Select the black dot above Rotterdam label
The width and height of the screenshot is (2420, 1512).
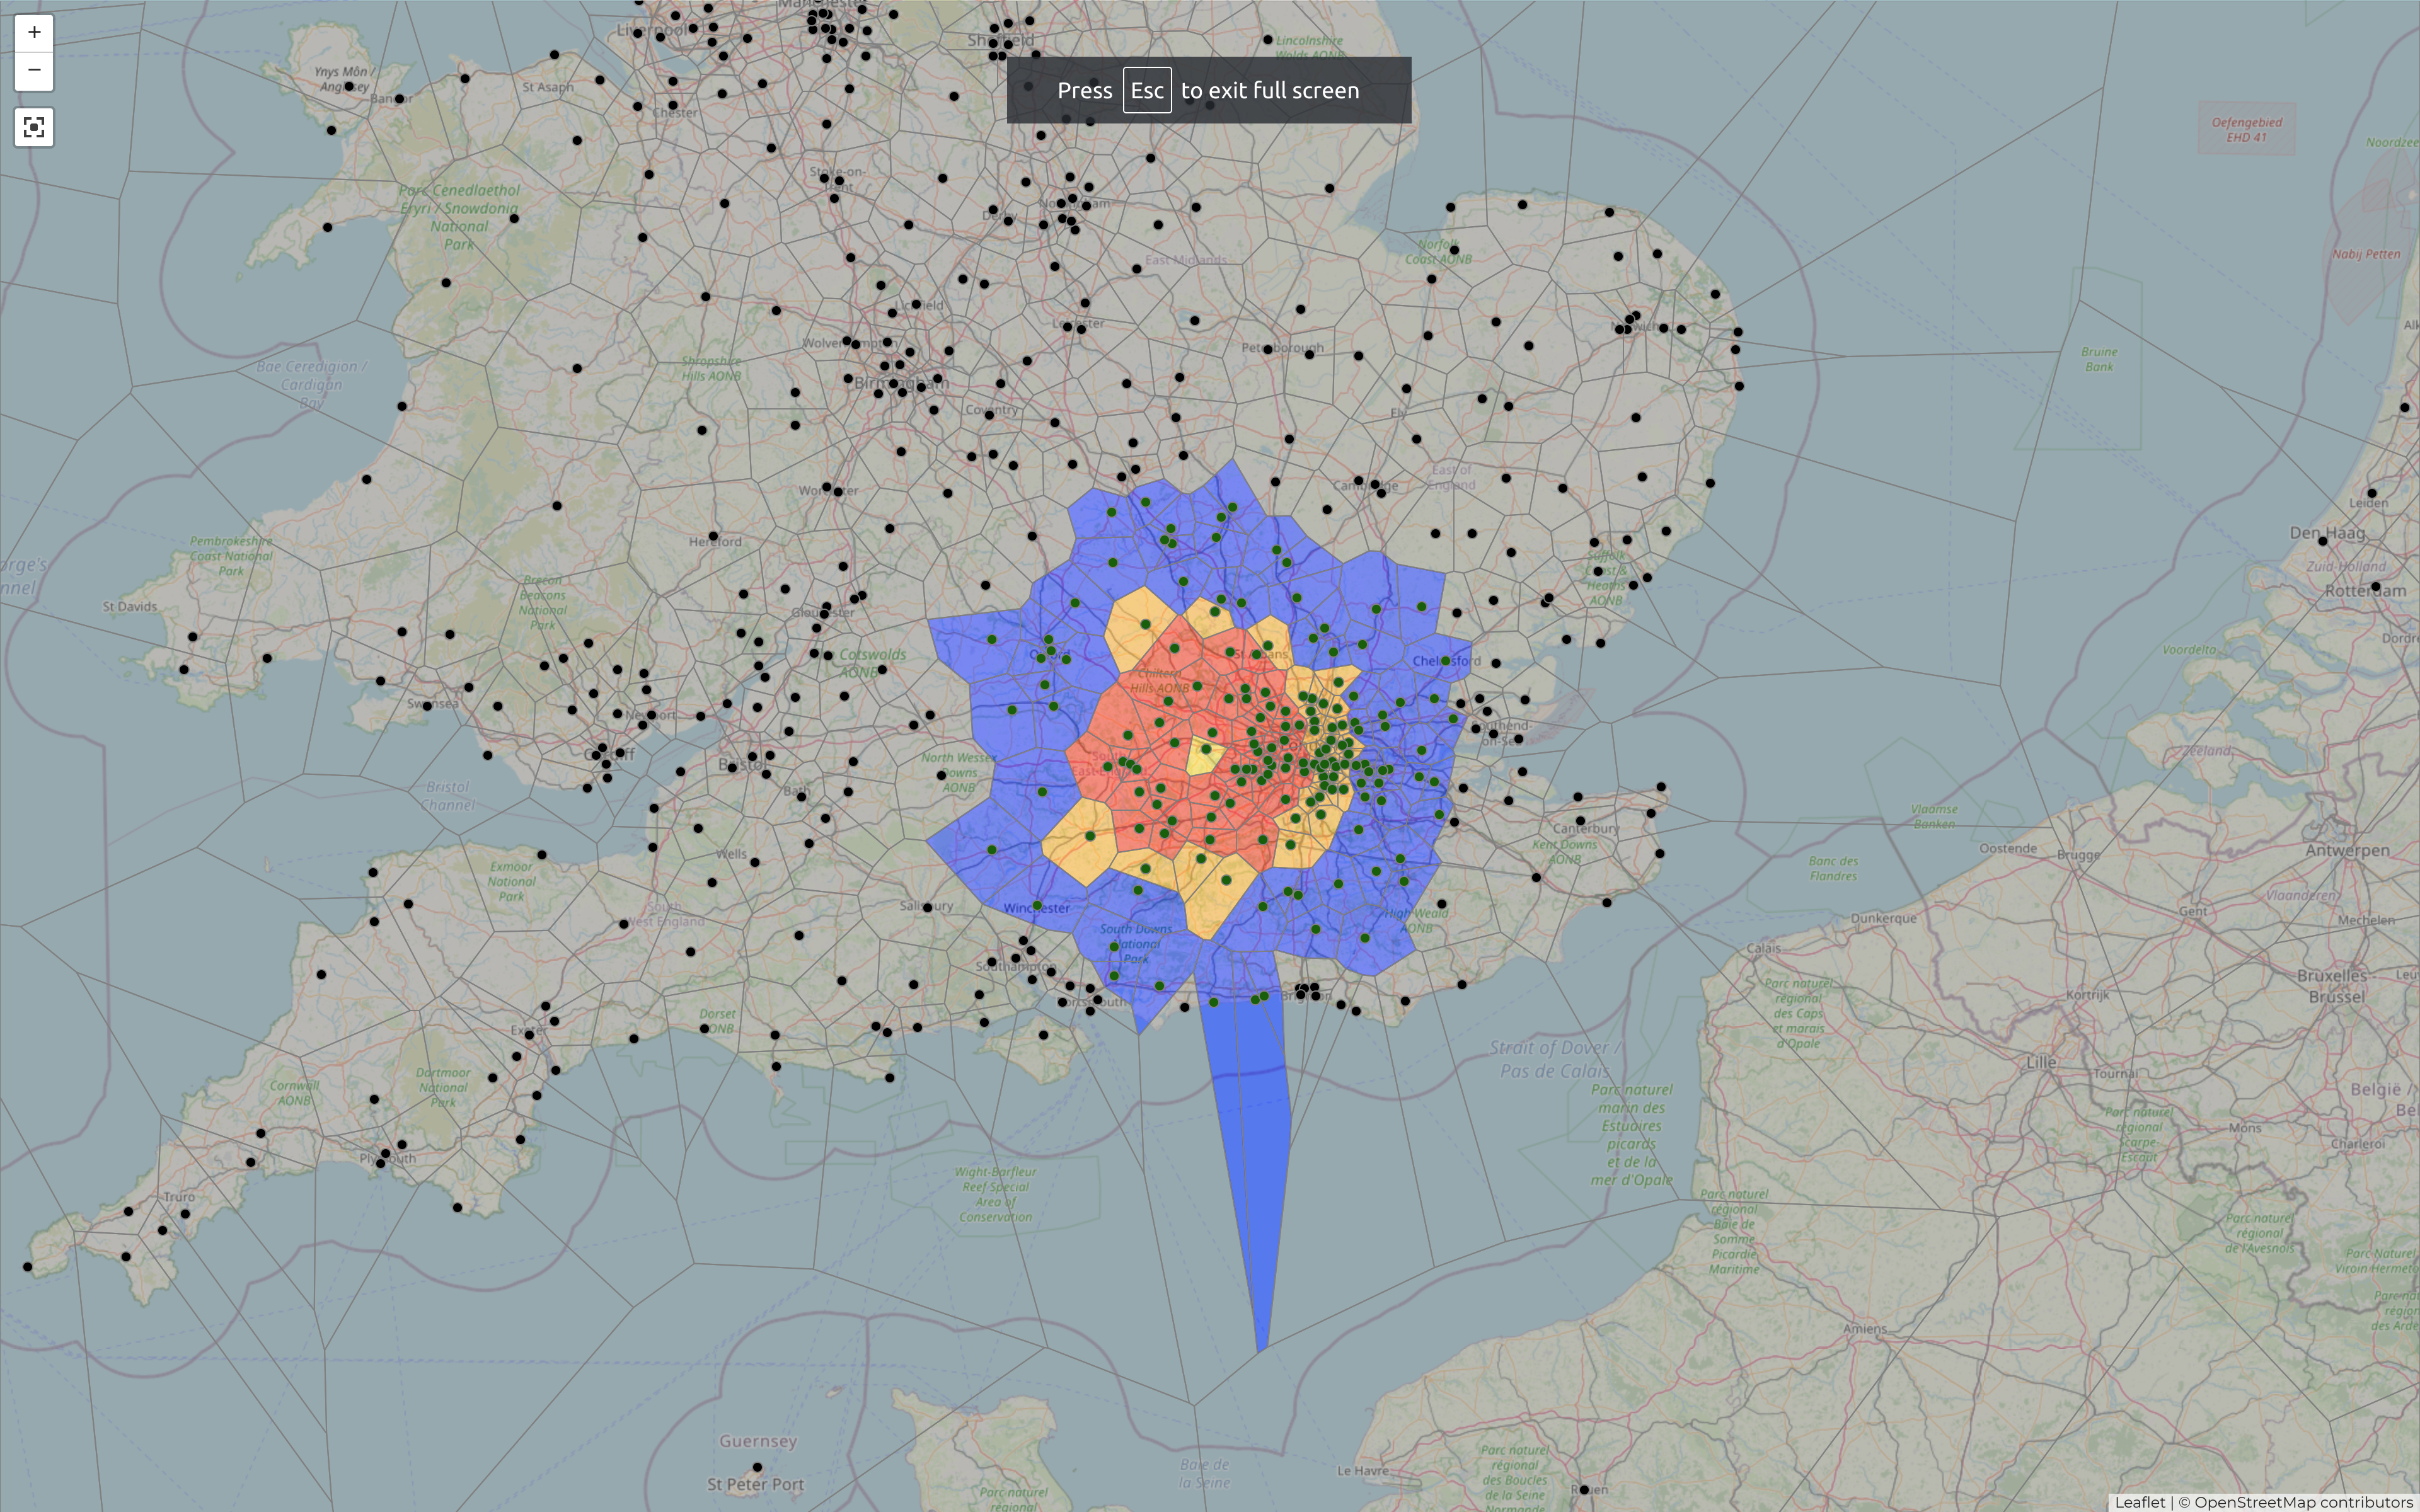click(2375, 586)
